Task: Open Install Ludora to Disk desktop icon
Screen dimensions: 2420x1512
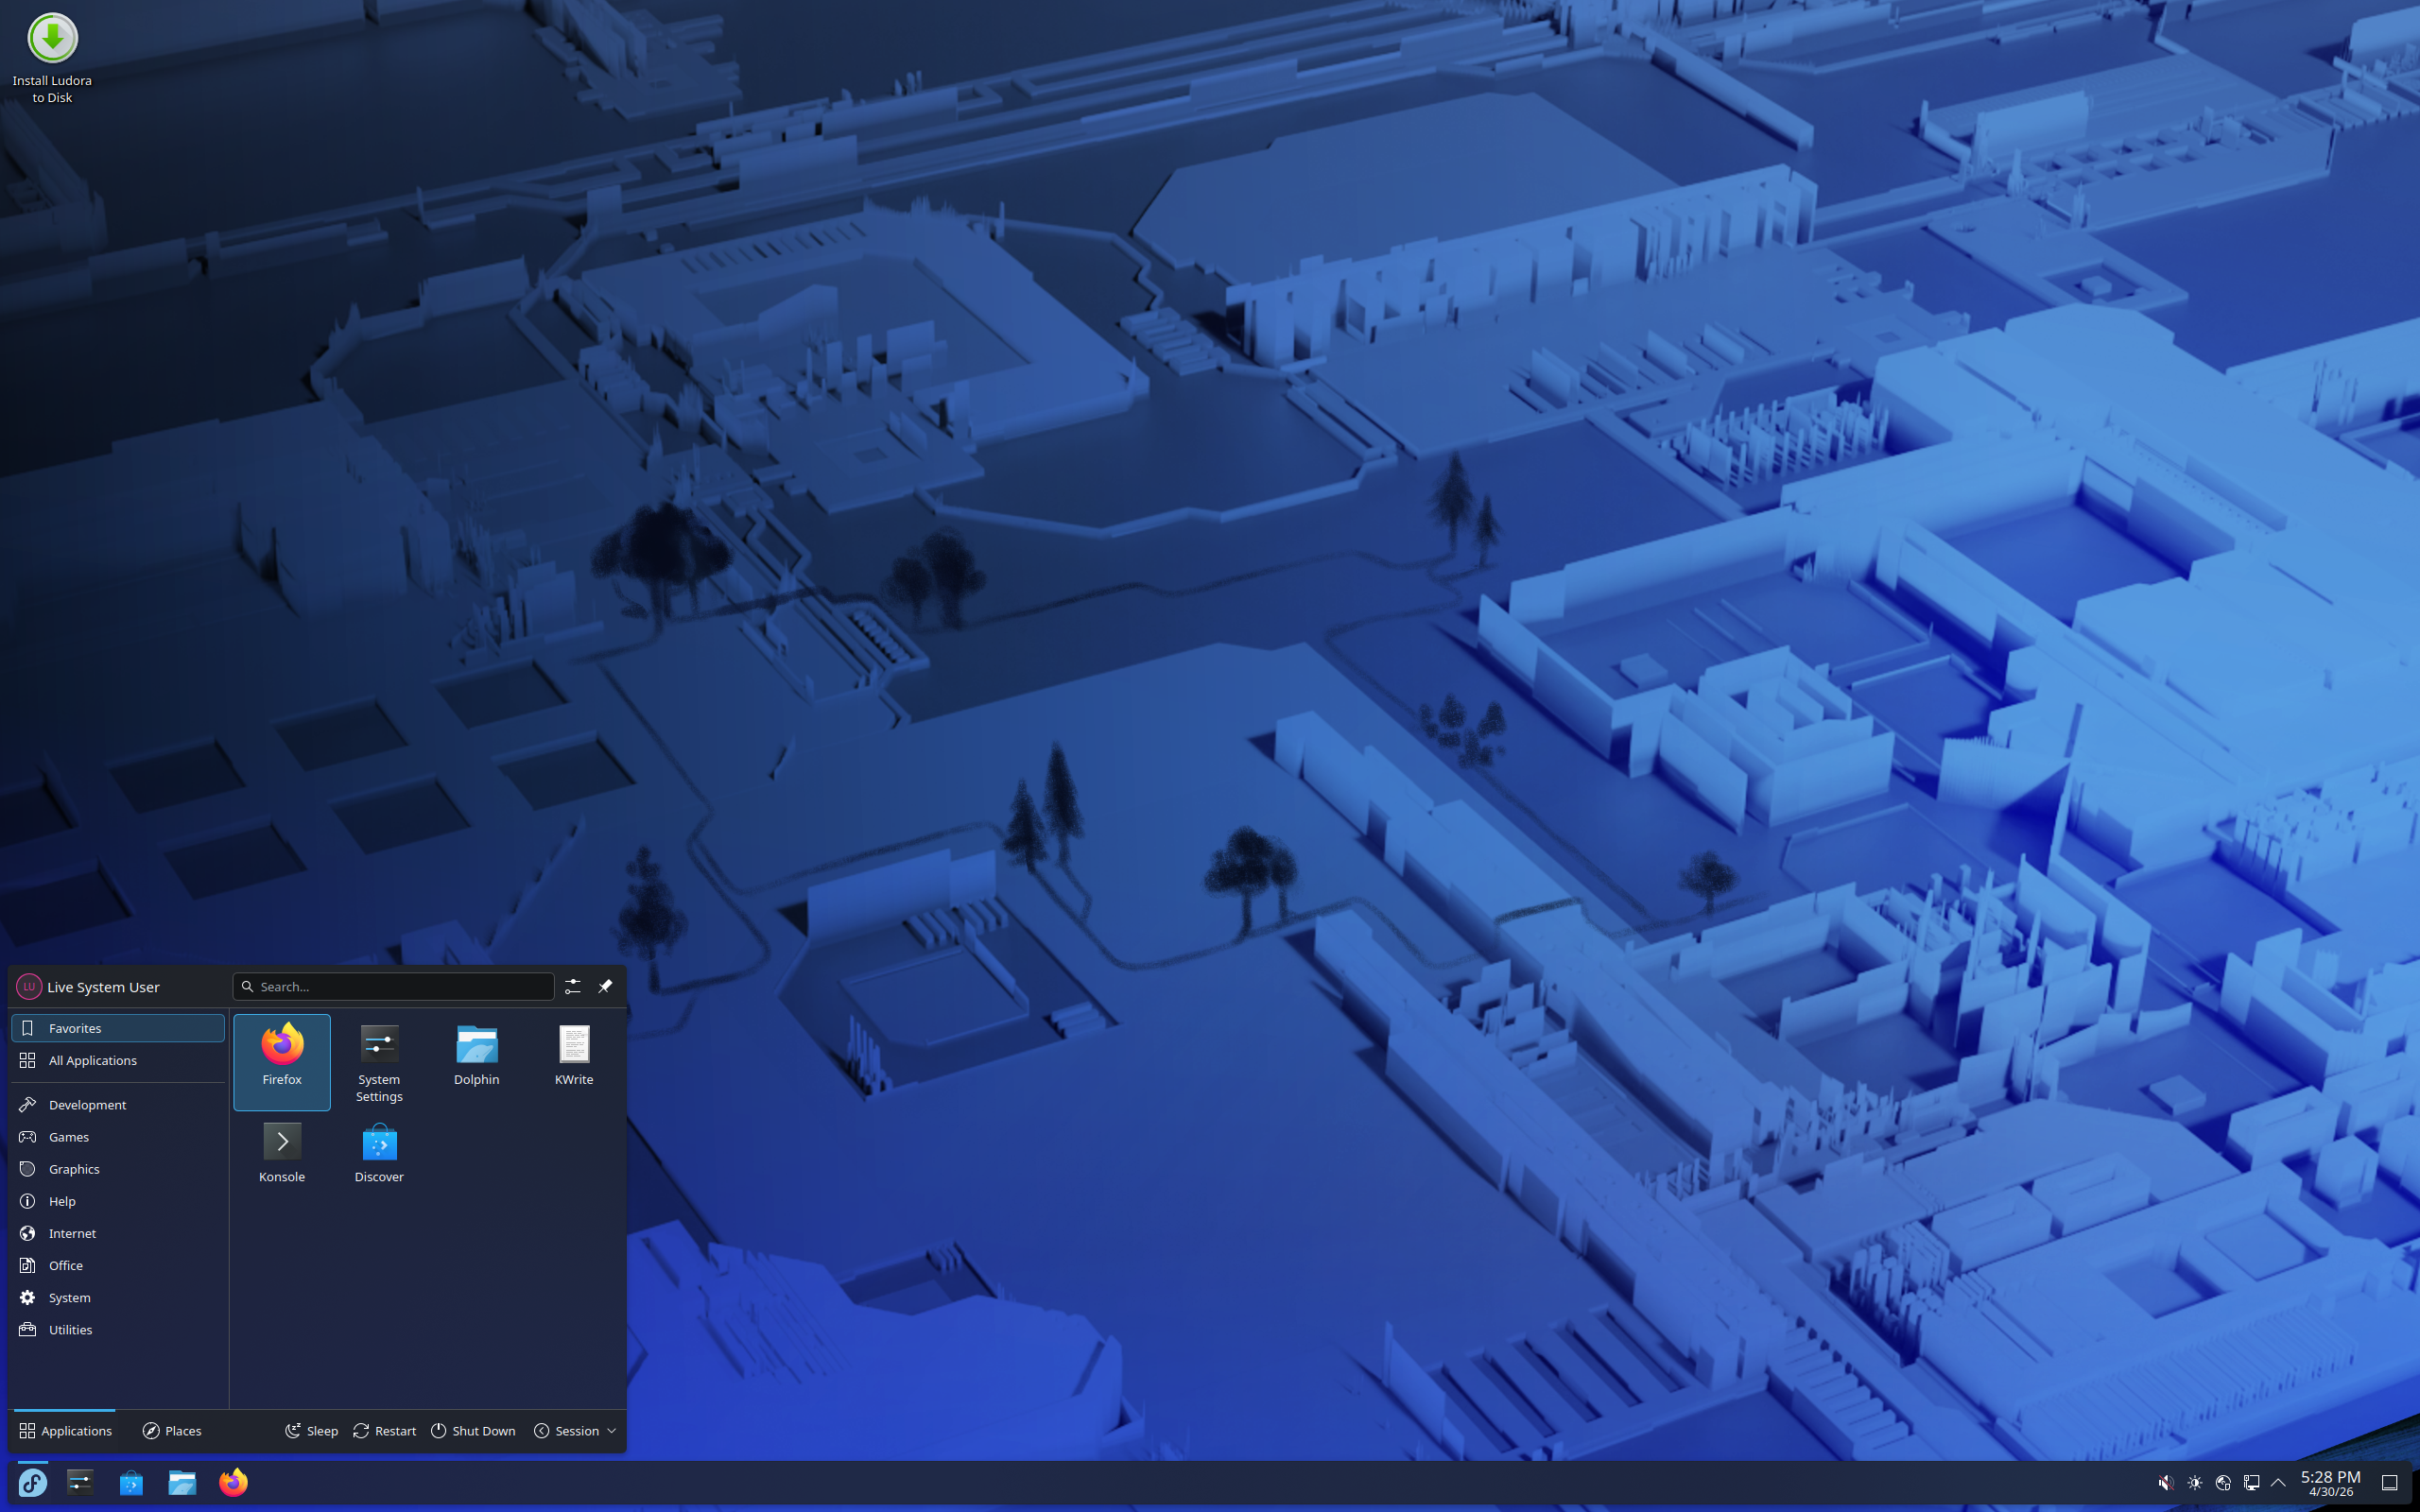Action: tap(52, 58)
